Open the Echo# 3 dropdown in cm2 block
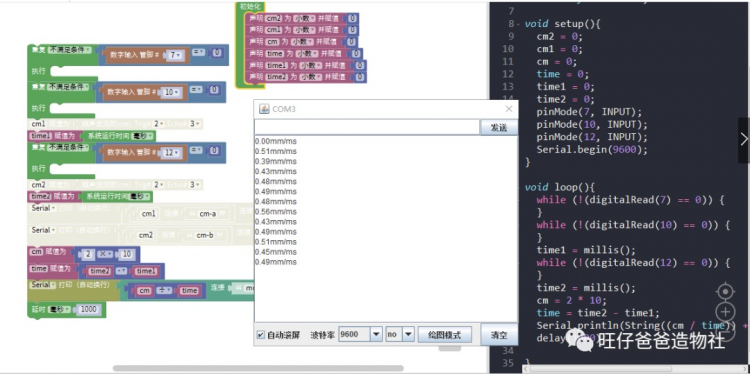This screenshot has width=750, height=374. [x=195, y=184]
